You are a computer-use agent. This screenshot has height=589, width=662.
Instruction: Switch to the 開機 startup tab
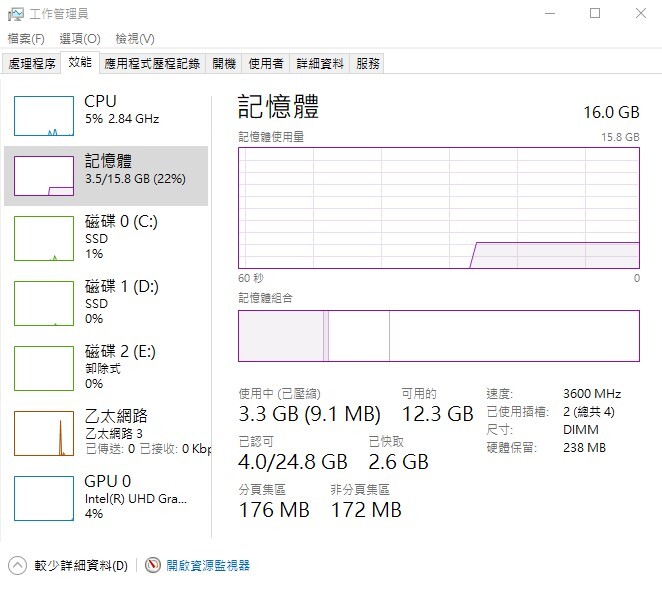224,64
